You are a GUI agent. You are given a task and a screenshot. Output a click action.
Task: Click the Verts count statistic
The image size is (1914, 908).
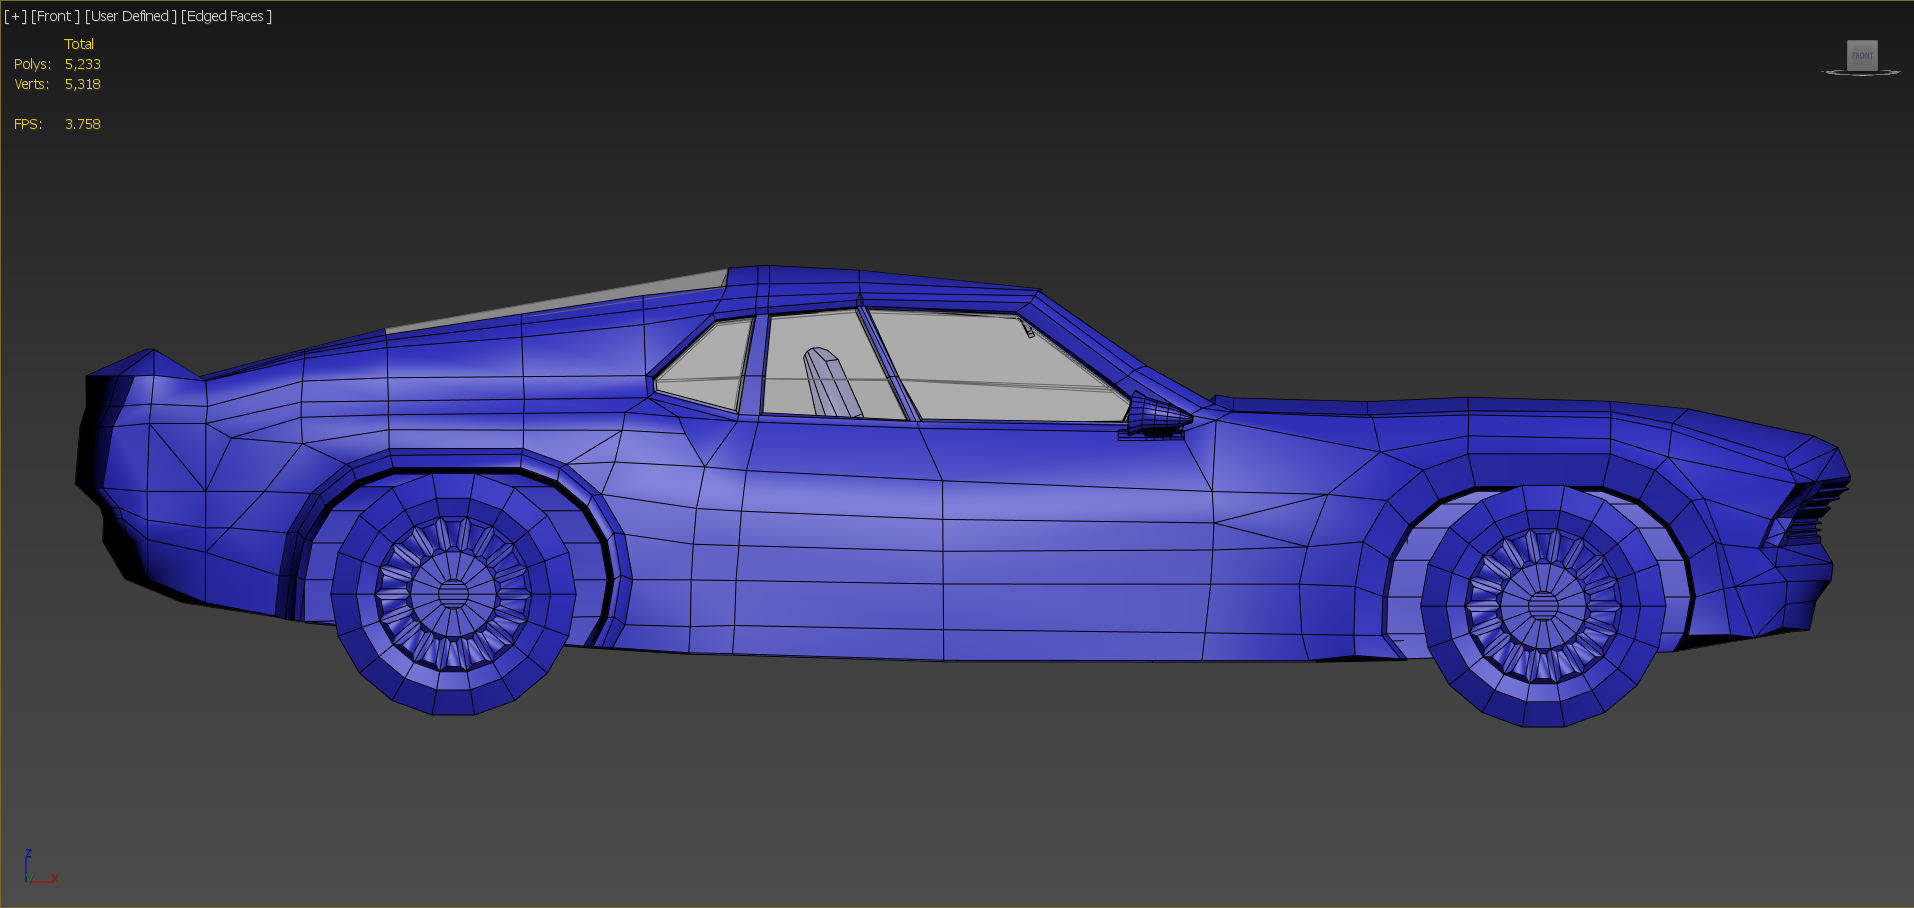point(82,84)
